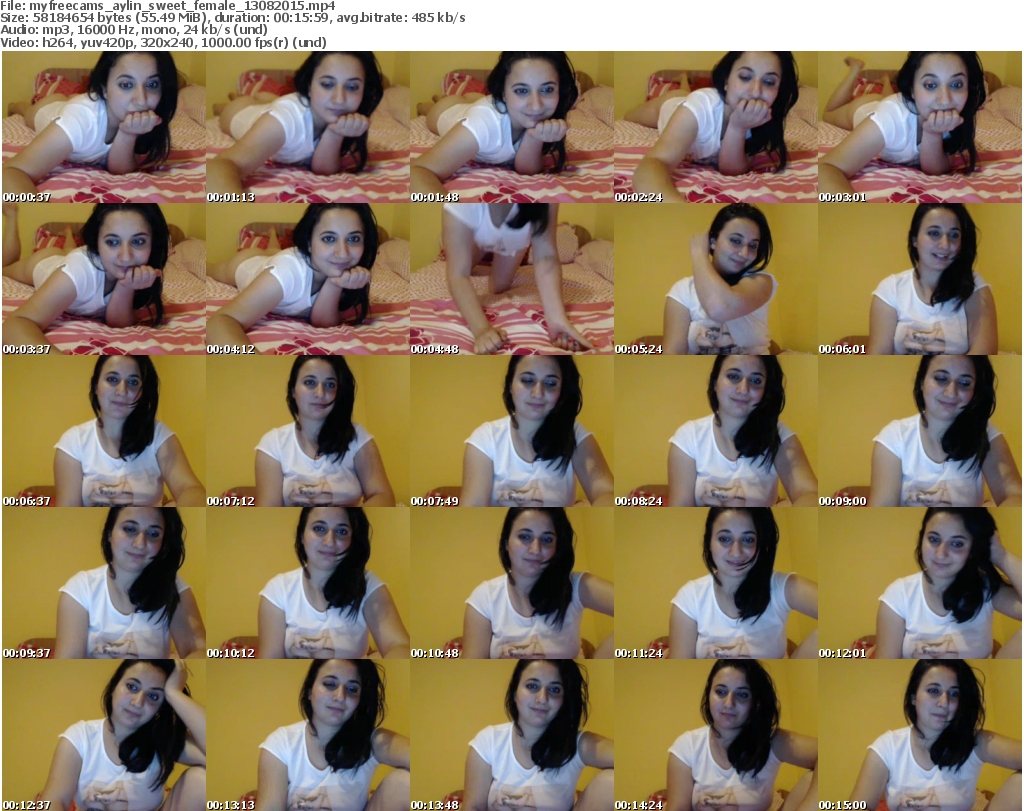Click the Size line showing 55.49 MiB
This screenshot has height=811, width=1024.
[232, 18]
